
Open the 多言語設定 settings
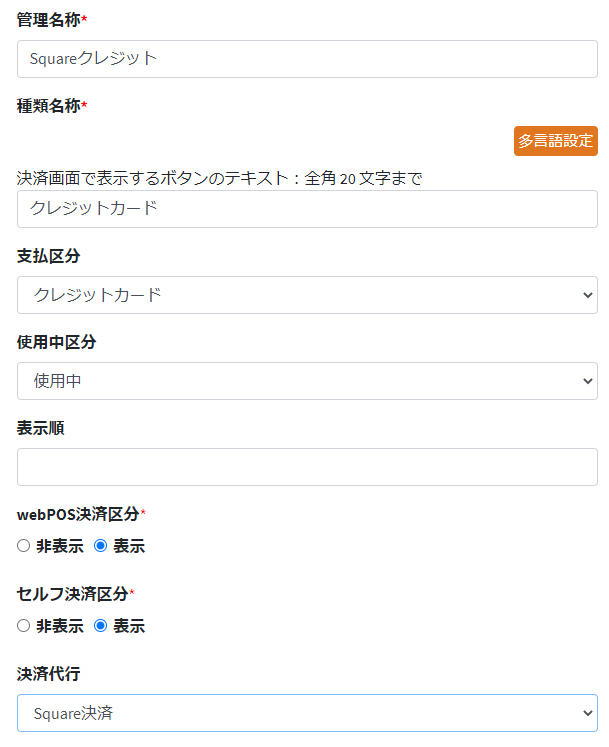[x=555, y=141]
